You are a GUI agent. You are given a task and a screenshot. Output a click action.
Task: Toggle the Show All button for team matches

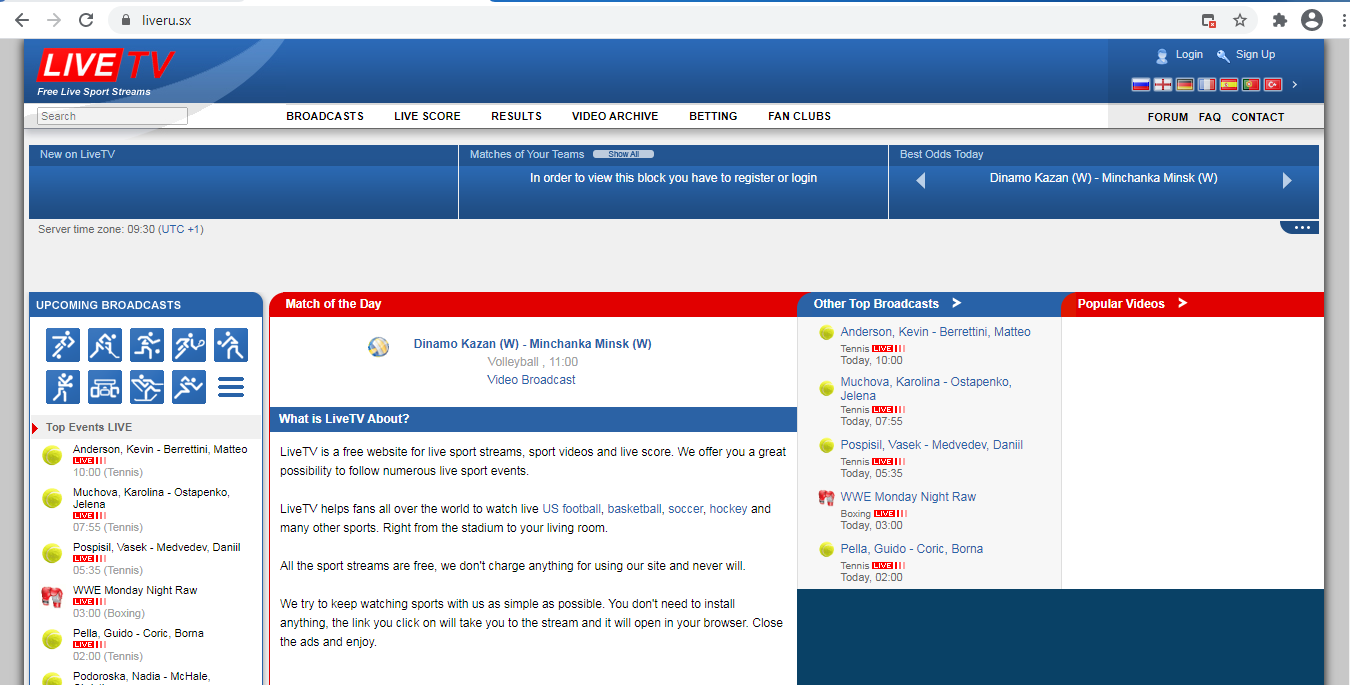point(623,154)
